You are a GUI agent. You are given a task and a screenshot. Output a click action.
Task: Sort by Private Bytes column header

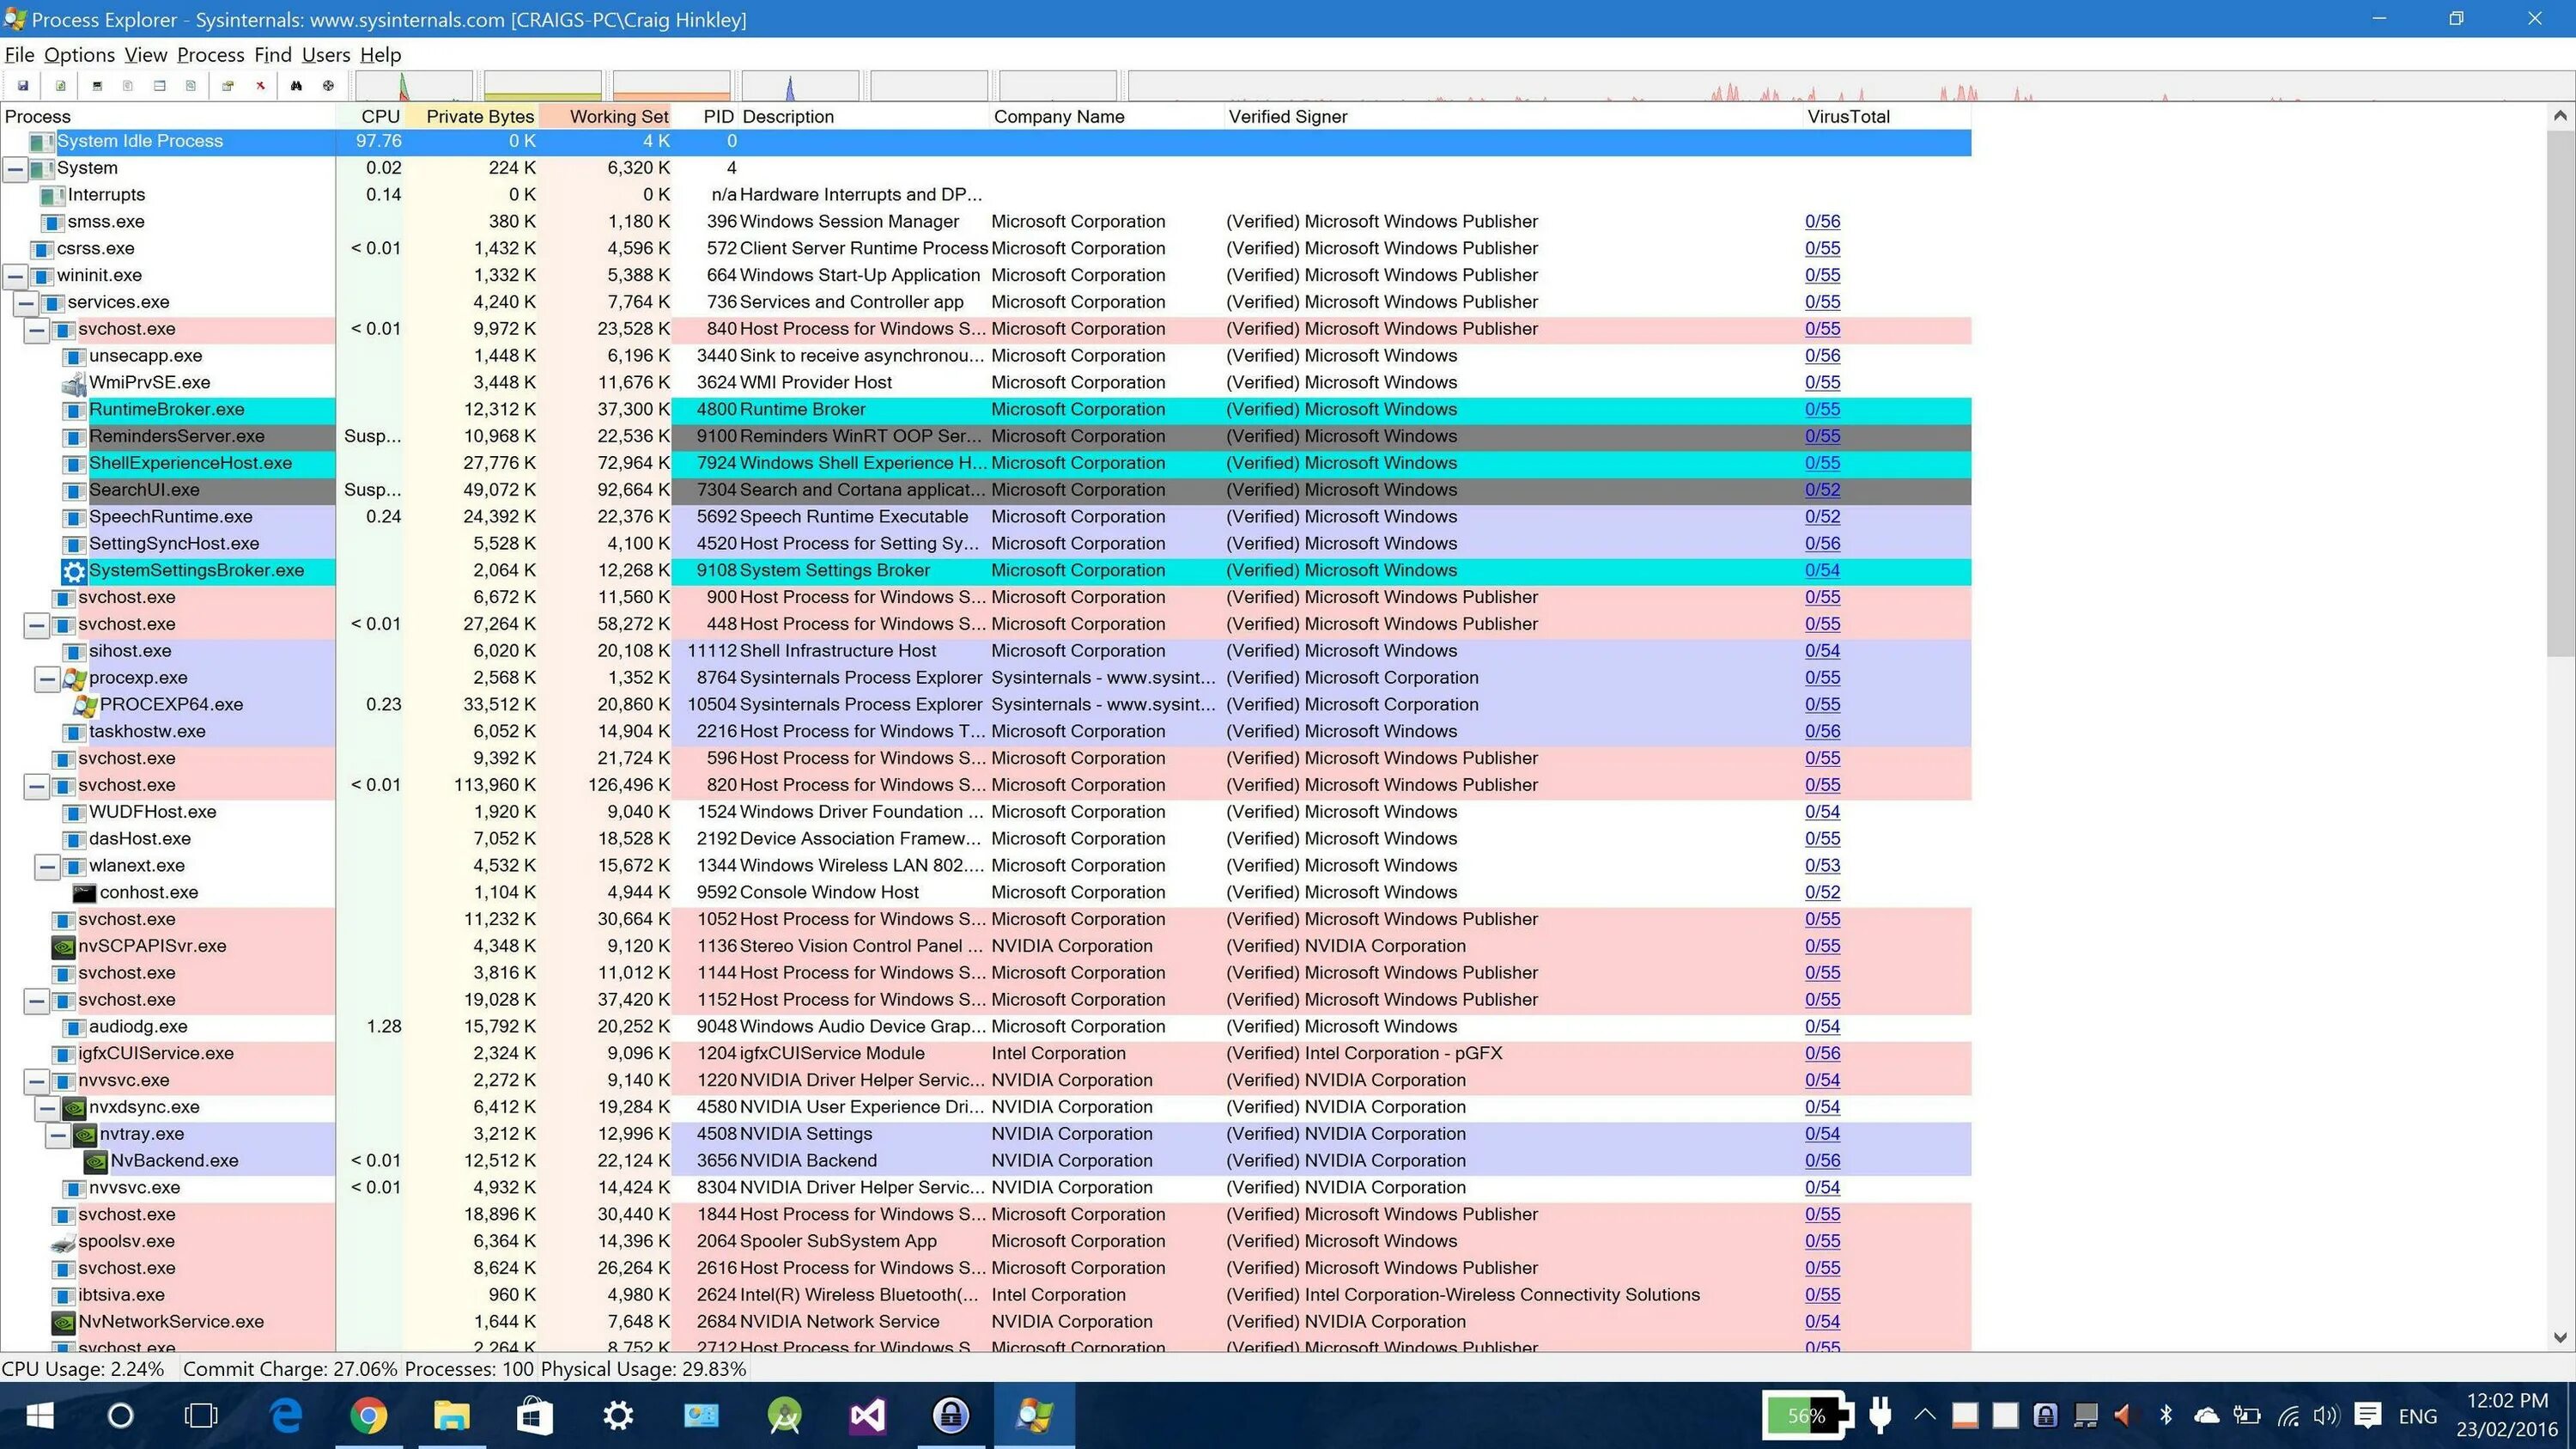pyautogui.click(x=471, y=116)
